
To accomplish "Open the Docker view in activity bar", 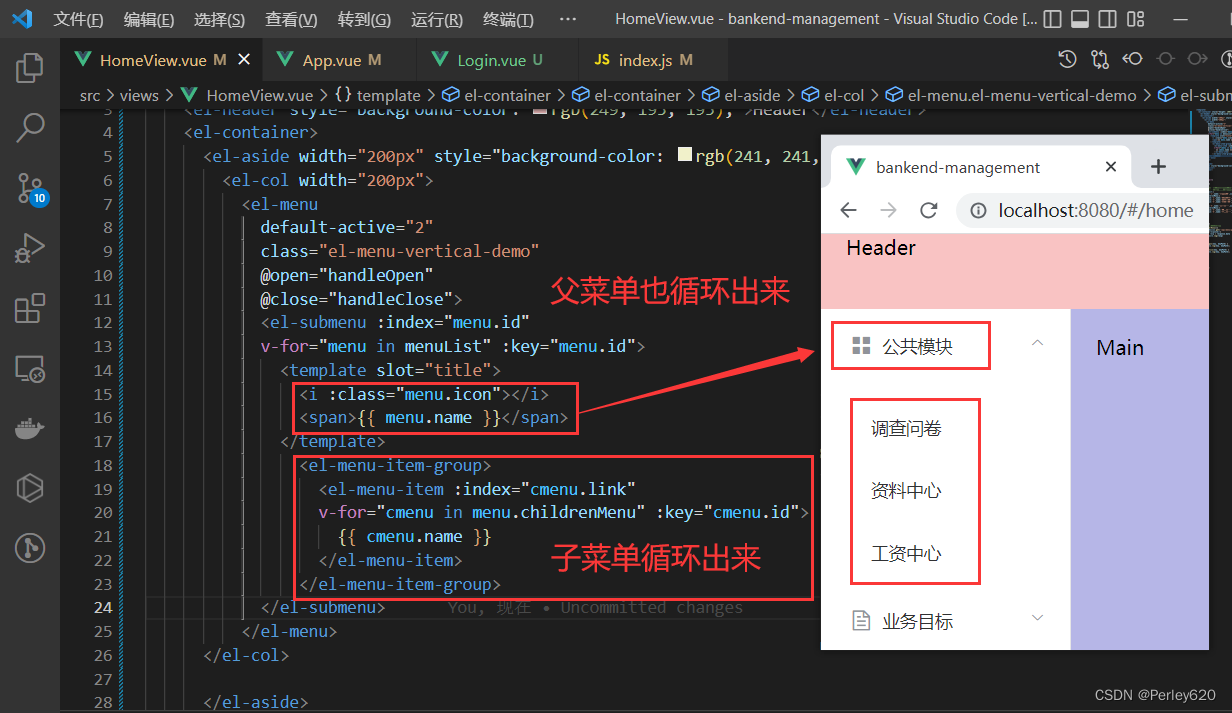I will tap(30, 429).
